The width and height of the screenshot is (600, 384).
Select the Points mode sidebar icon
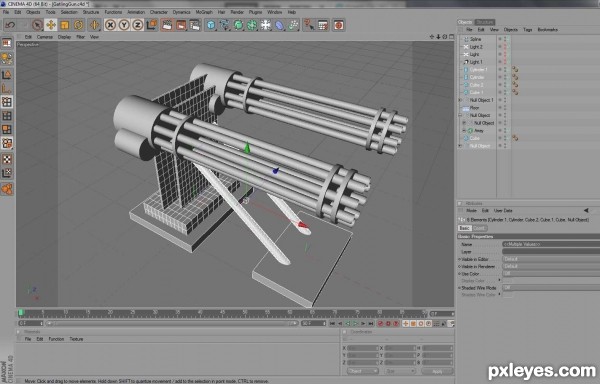pos(7,102)
